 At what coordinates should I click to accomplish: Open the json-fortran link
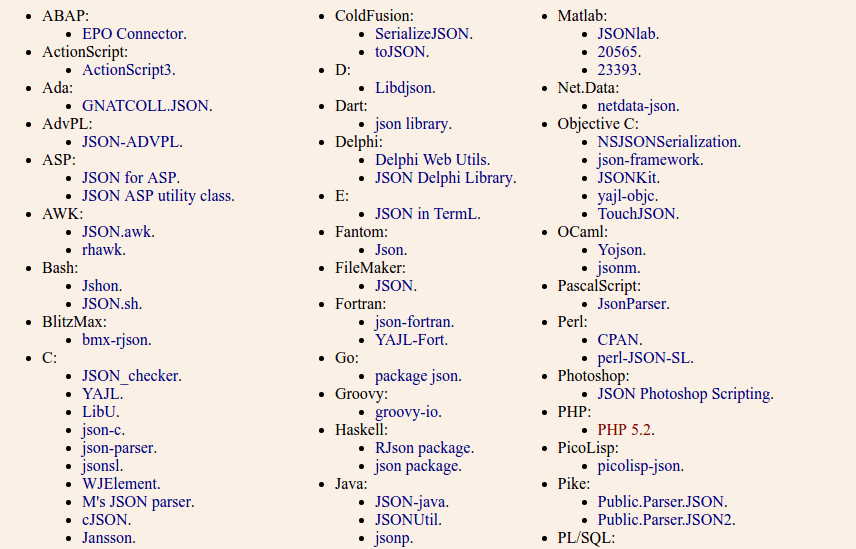pyautogui.click(x=413, y=322)
